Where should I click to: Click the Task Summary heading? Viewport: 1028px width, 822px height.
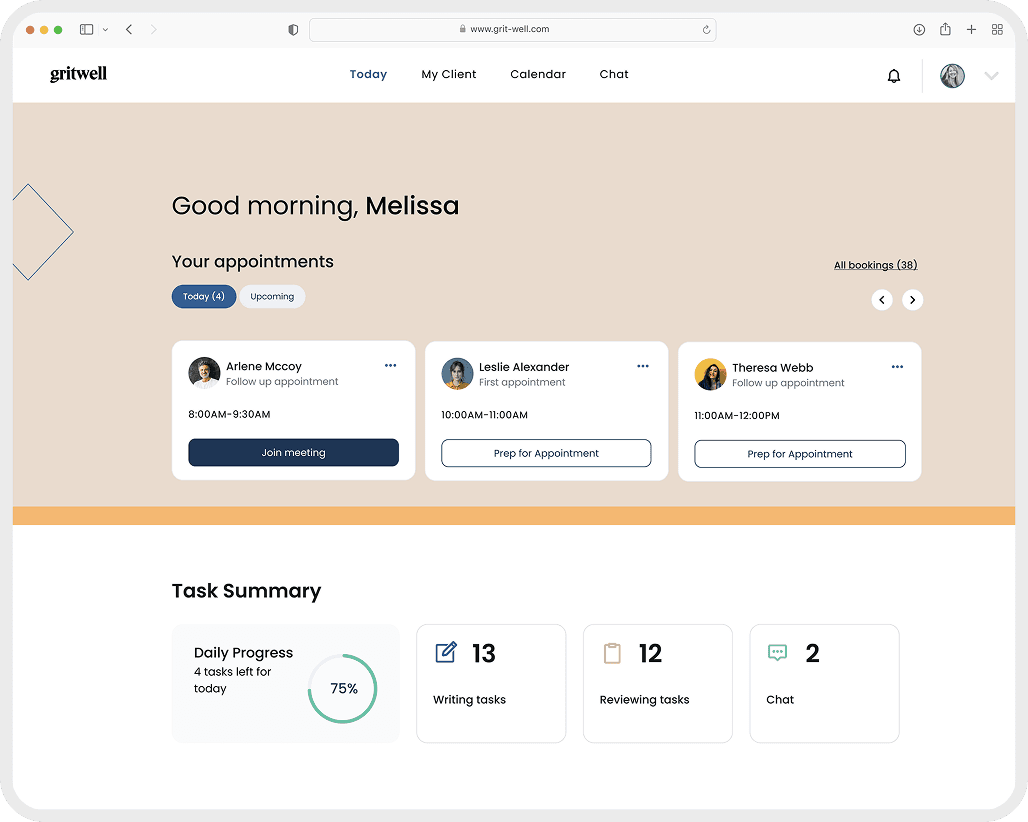pyautogui.click(x=247, y=591)
